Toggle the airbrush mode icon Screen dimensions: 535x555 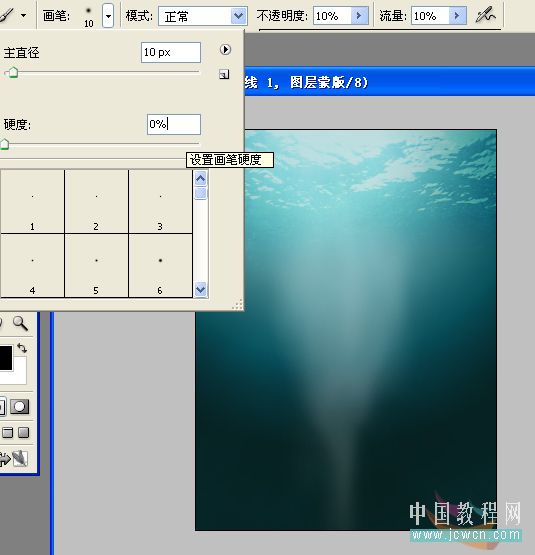[486, 15]
